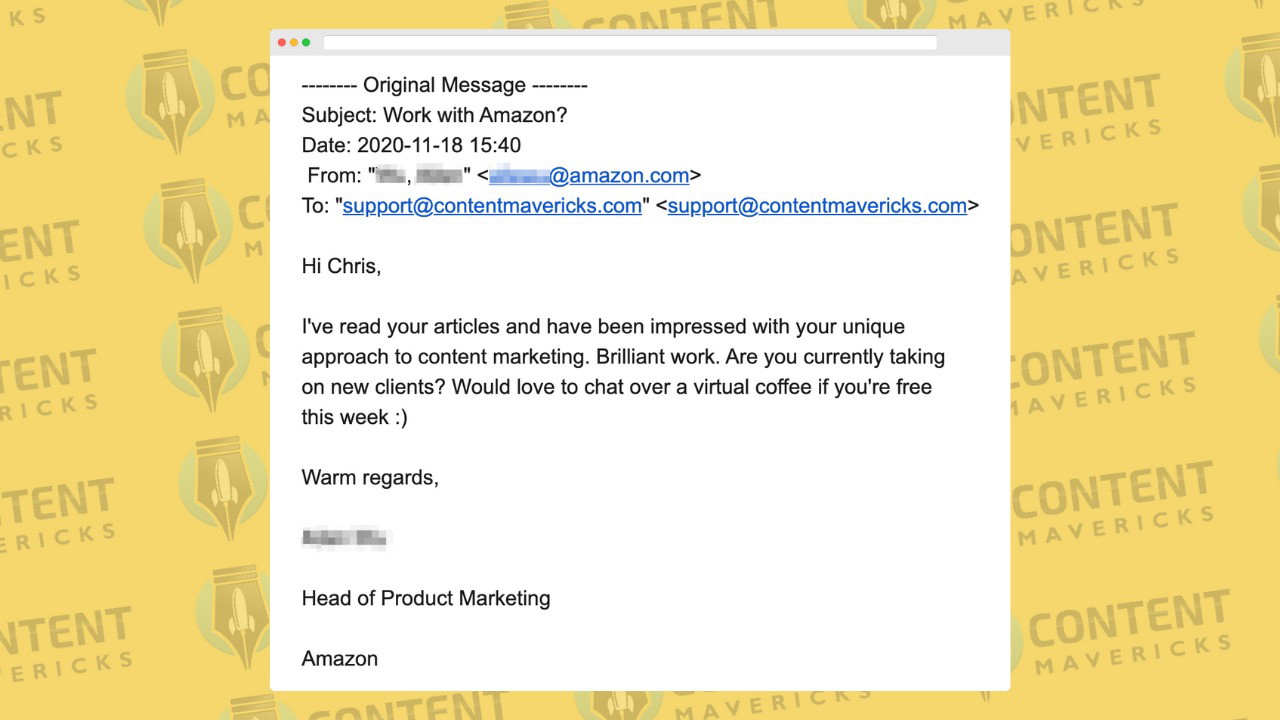Click the date "2020-11-18 15:40" text

[x=438, y=145]
